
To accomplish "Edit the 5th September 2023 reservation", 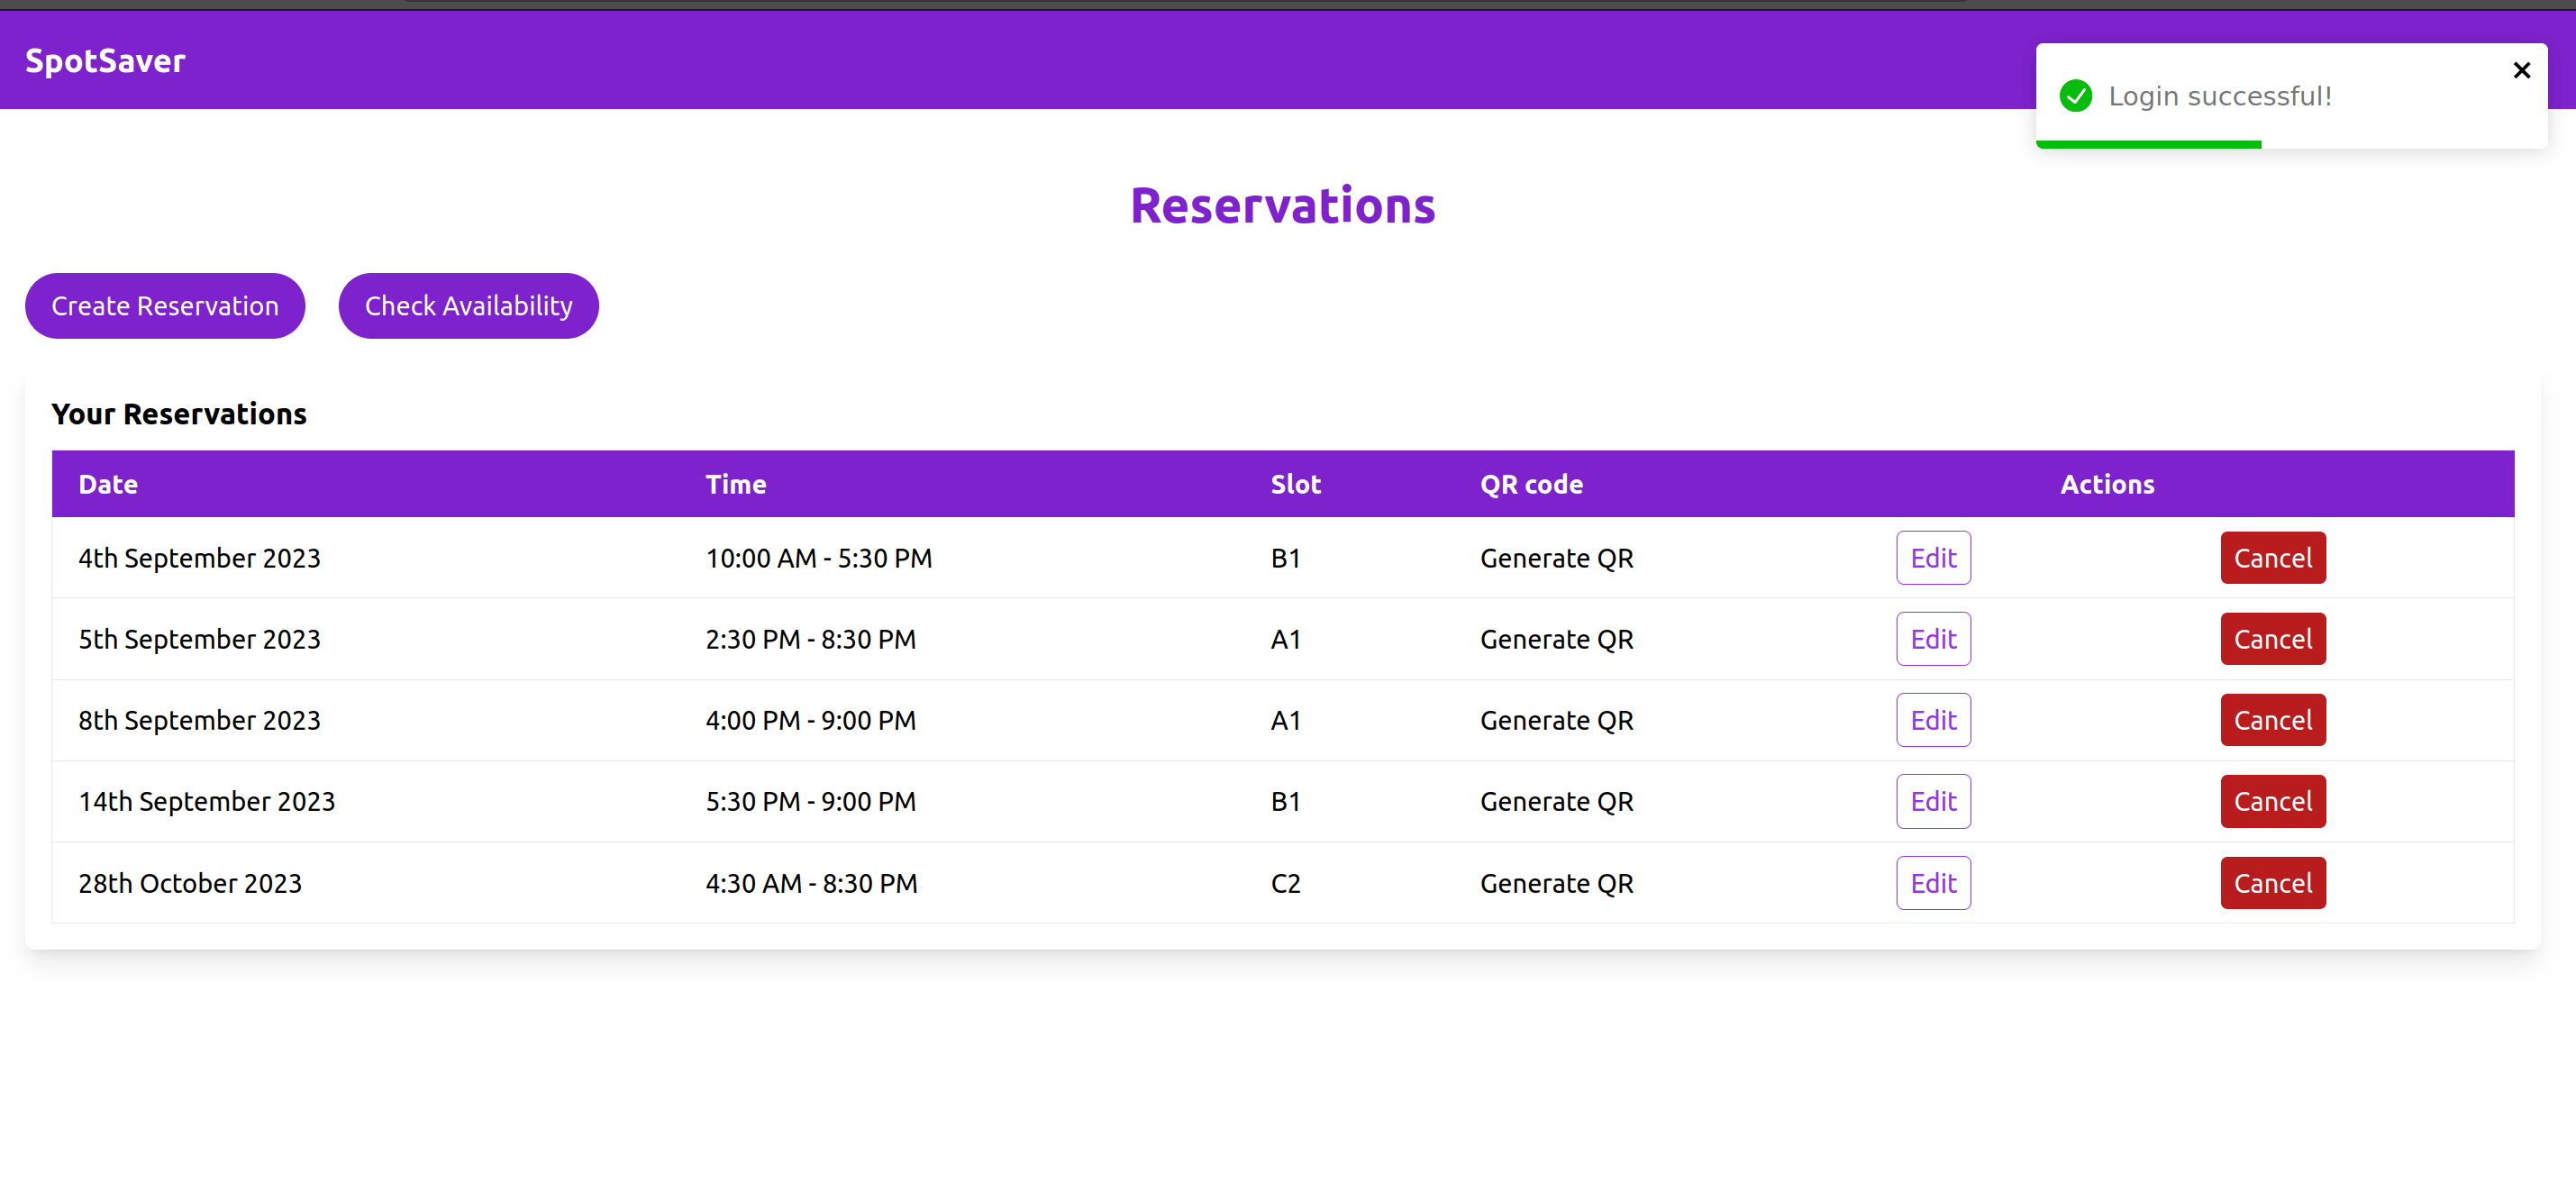I will point(1932,639).
